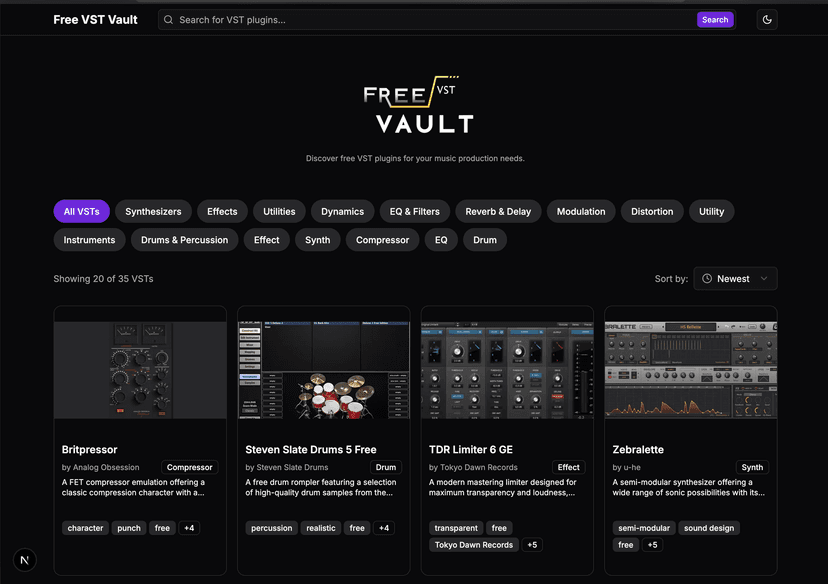Click the realistic tag

point(321,528)
